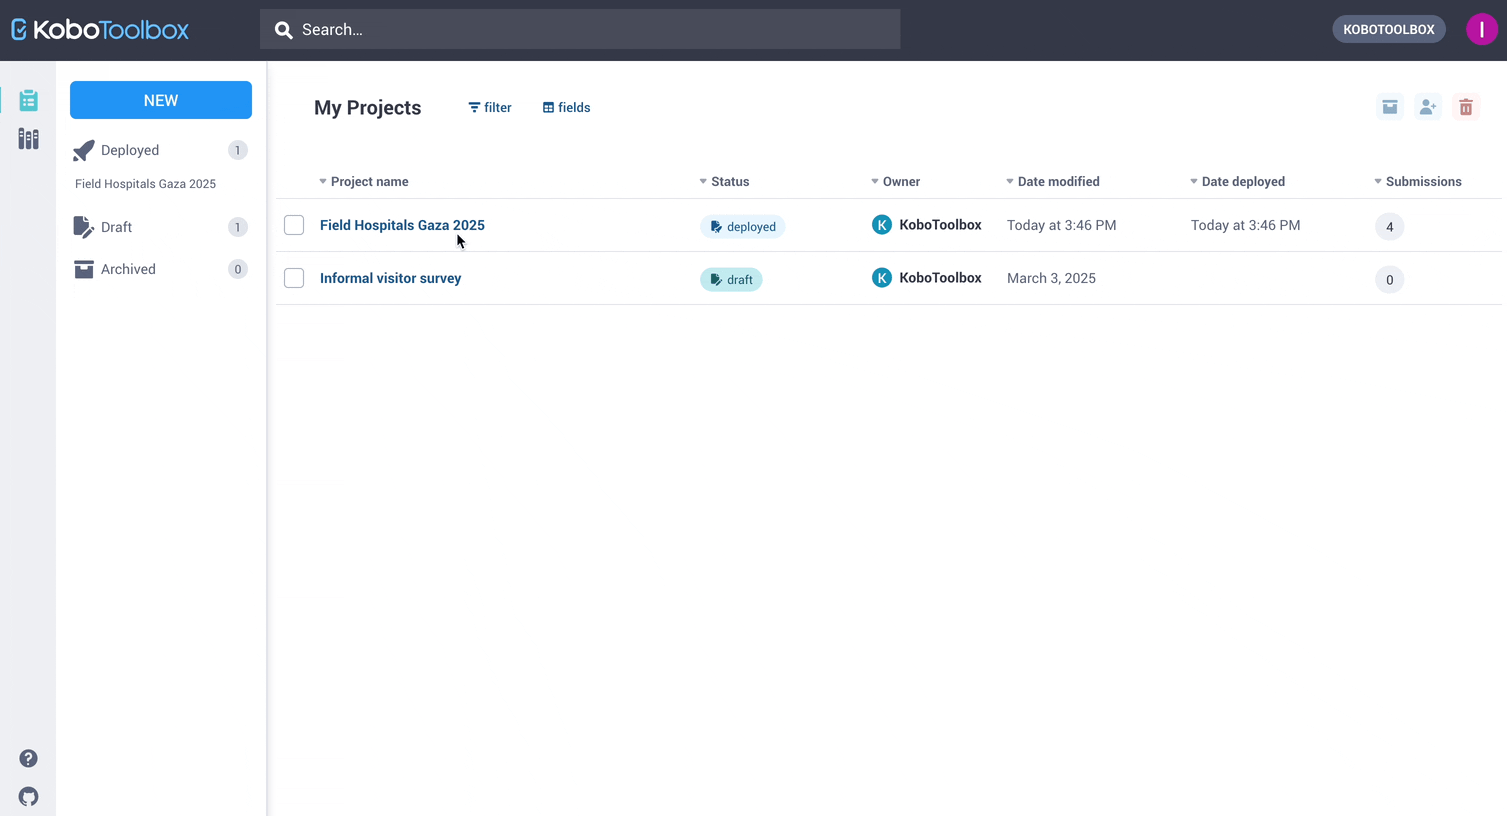1507x816 pixels.
Task: Tick the Informal visitor survey checkbox
Action: 294,278
